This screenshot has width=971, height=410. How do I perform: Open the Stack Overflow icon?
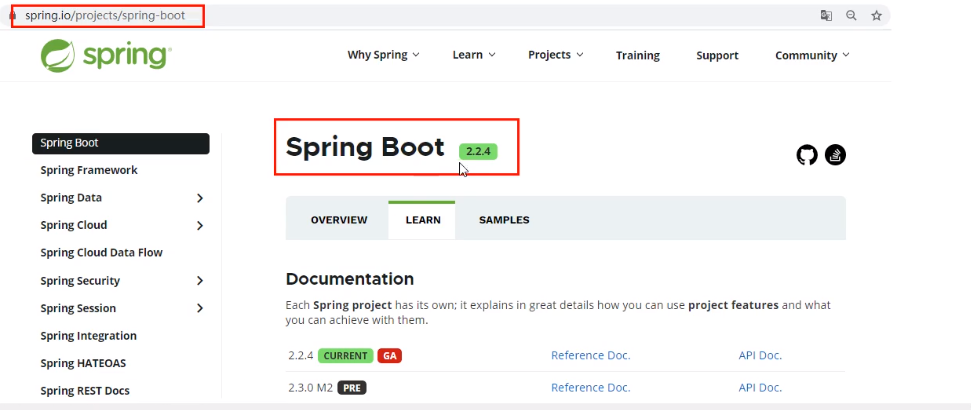click(835, 155)
